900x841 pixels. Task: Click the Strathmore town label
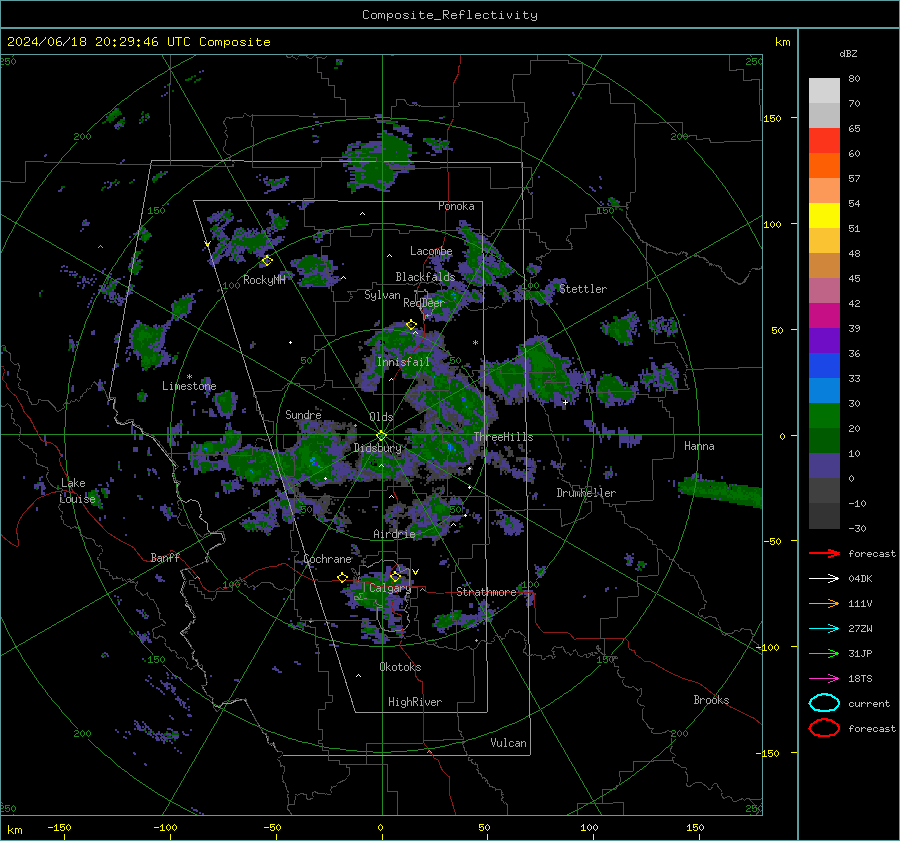[486, 592]
